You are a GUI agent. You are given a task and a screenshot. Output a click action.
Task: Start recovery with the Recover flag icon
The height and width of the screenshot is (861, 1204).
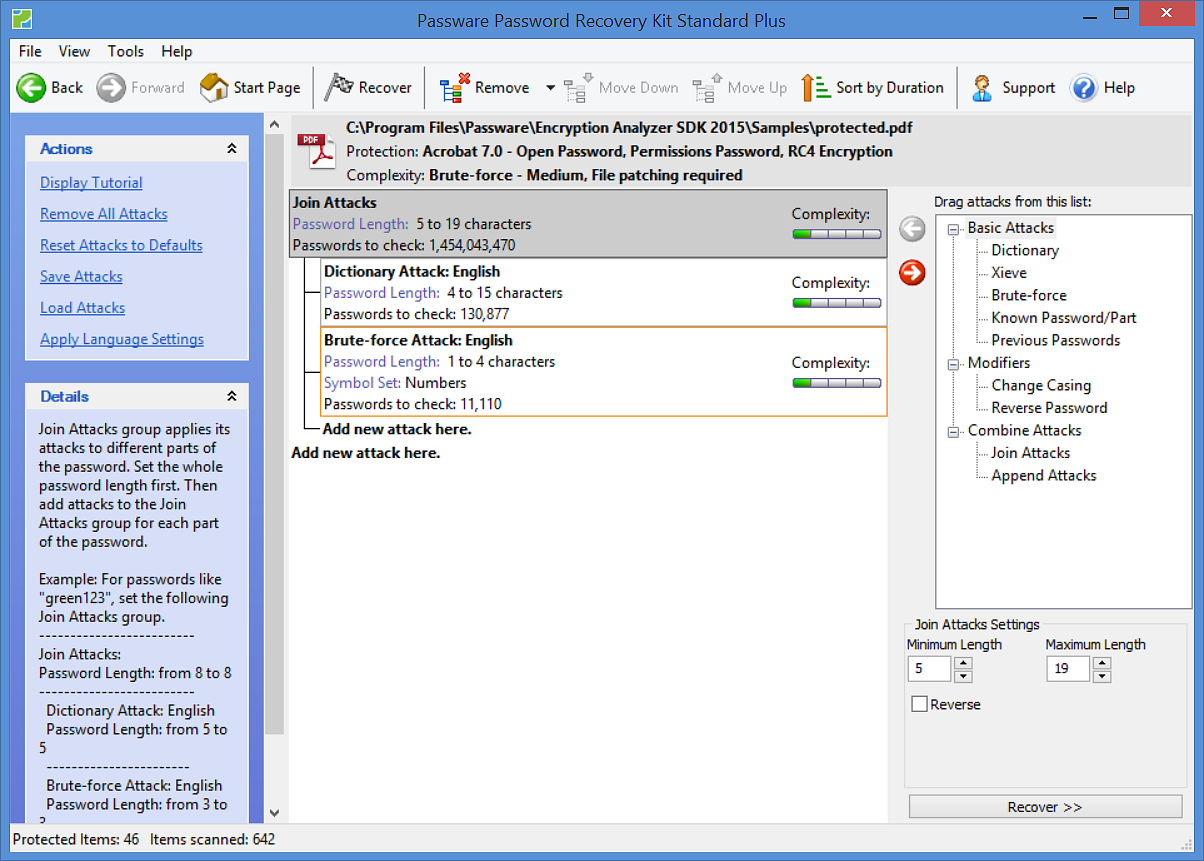[339, 87]
